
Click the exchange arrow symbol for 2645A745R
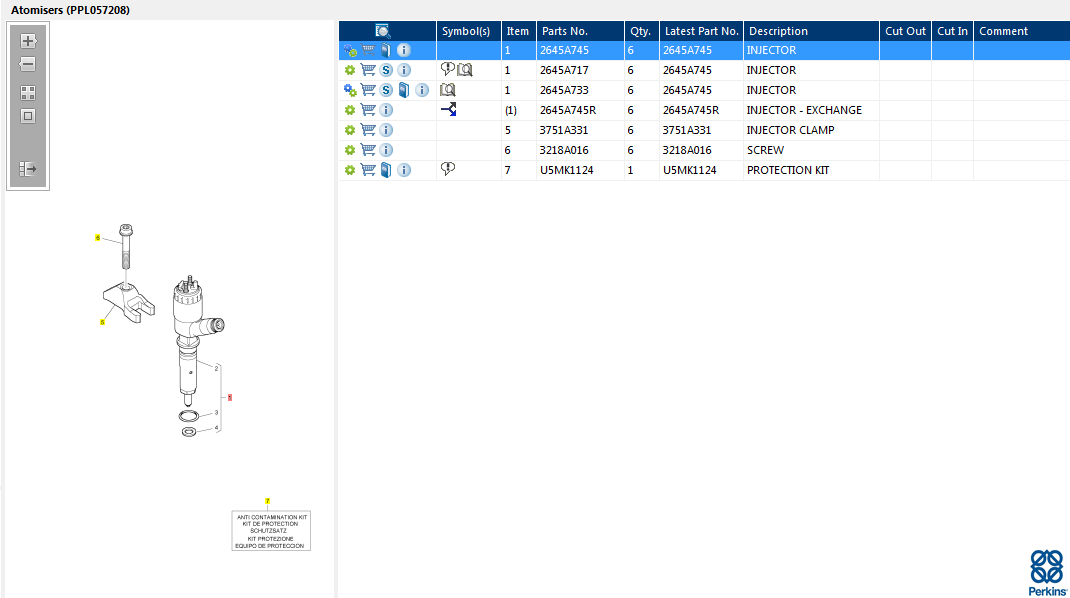click(448, 109)
